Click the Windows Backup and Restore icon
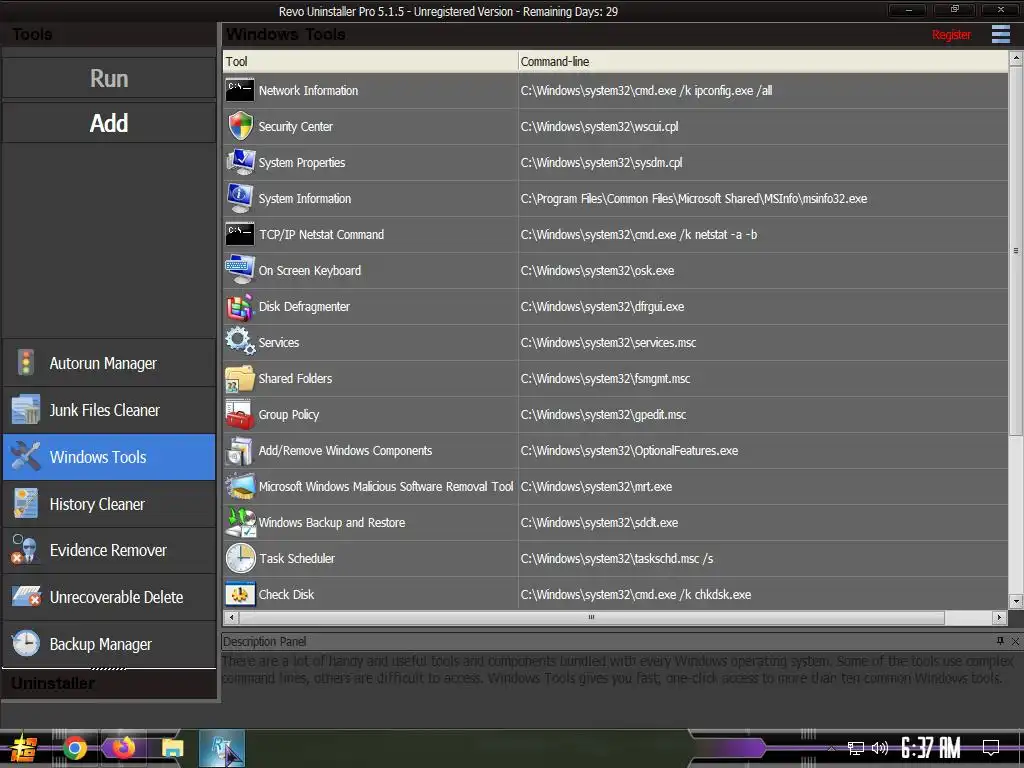 tap(240, 522)
